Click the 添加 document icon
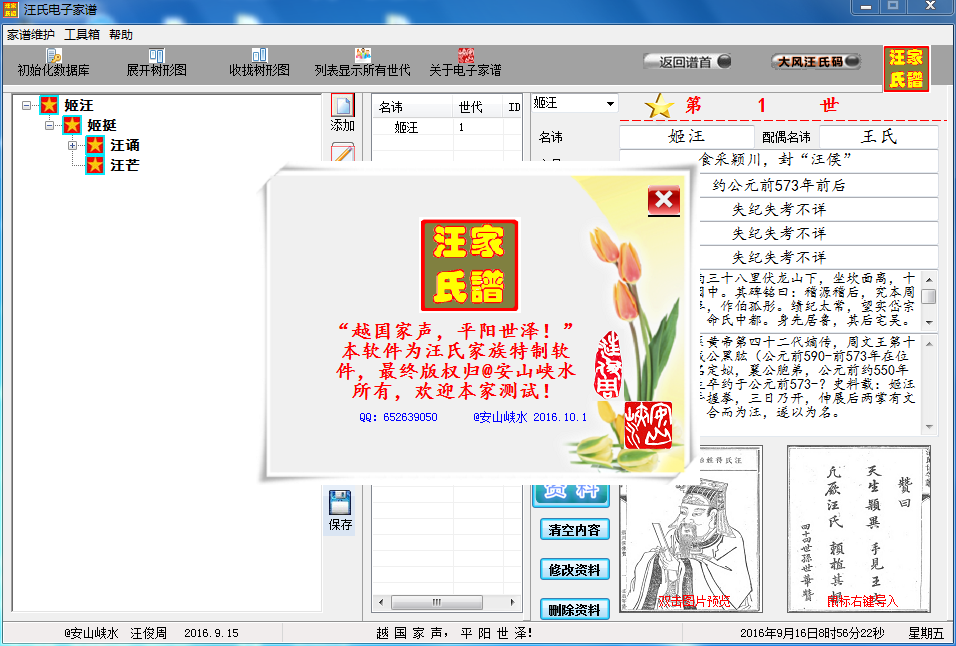Viewport: 956px width, 646px height. [342, 107]
